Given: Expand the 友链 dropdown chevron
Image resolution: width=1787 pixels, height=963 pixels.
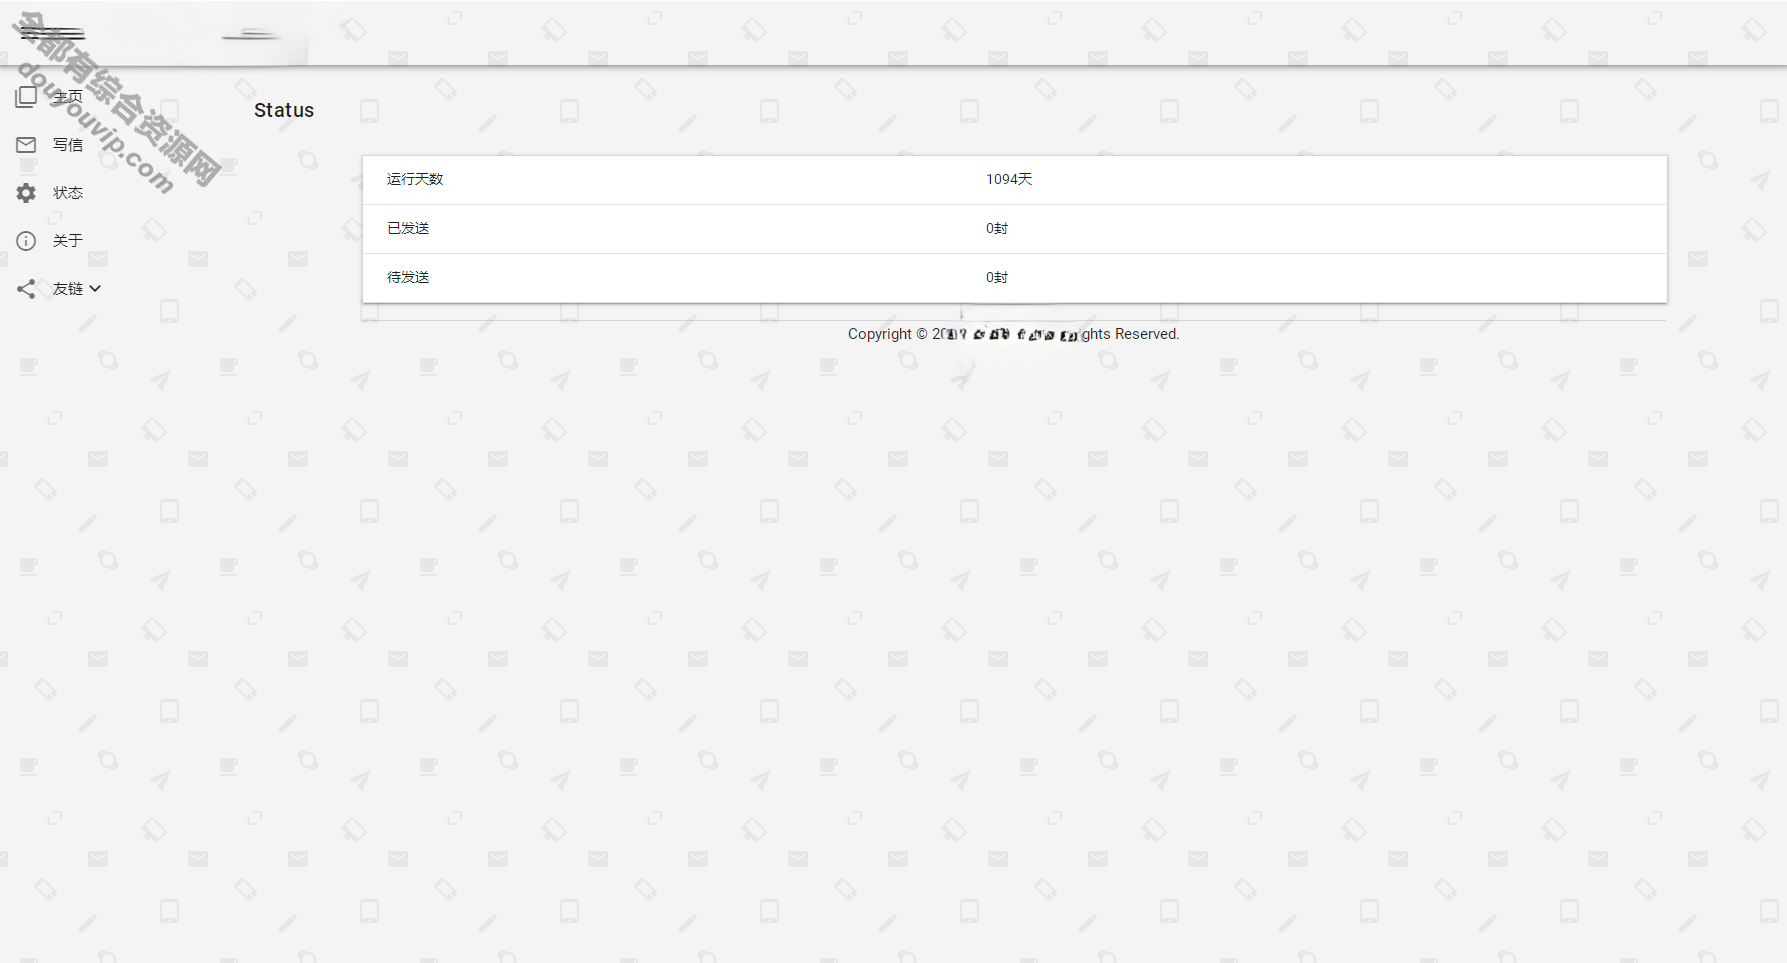Looking at the screenshot, I should coord(95,289).
